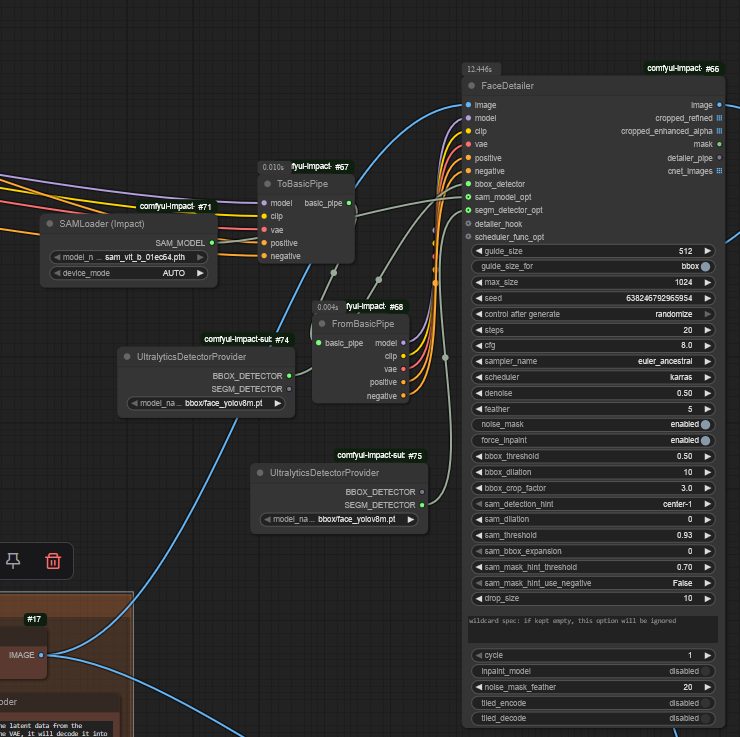Click the FaceDetailer image output connector dot
The height and width of the screenshot is (737, 740).
pos(720,105)
